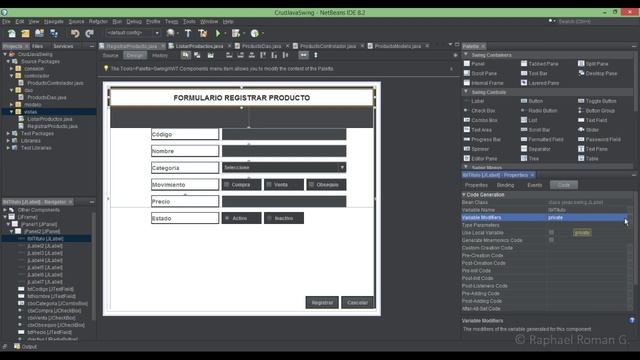Collapse the Swing Controls palette section
The height and width of the screenshot is (360, 640).
tap(466, 92)
